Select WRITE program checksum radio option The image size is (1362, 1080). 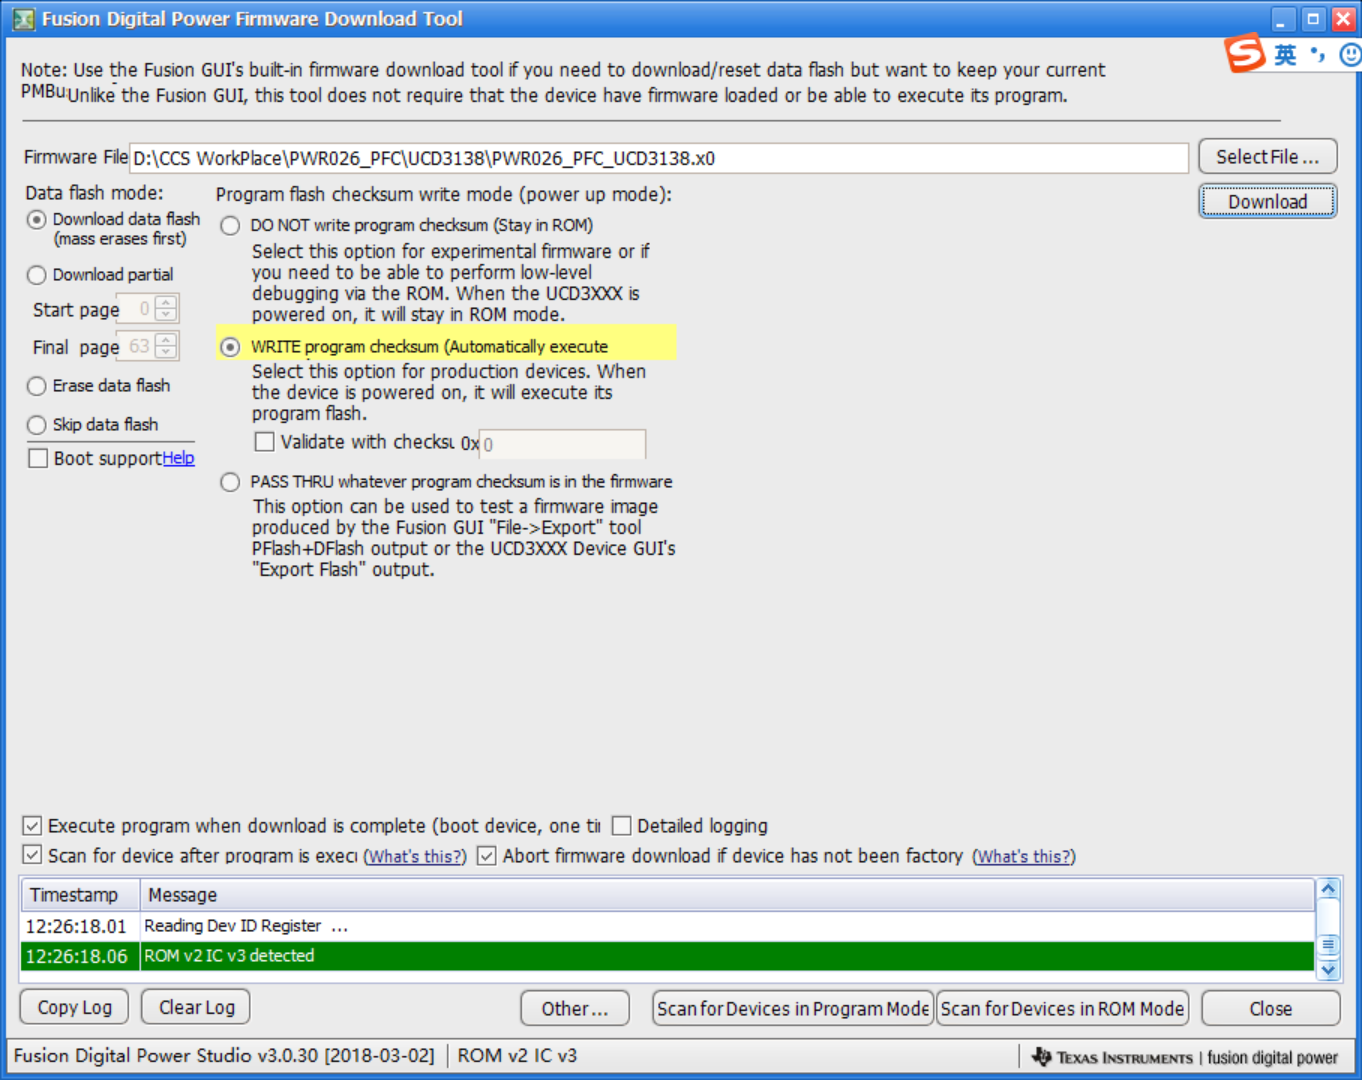click(230, 347)
